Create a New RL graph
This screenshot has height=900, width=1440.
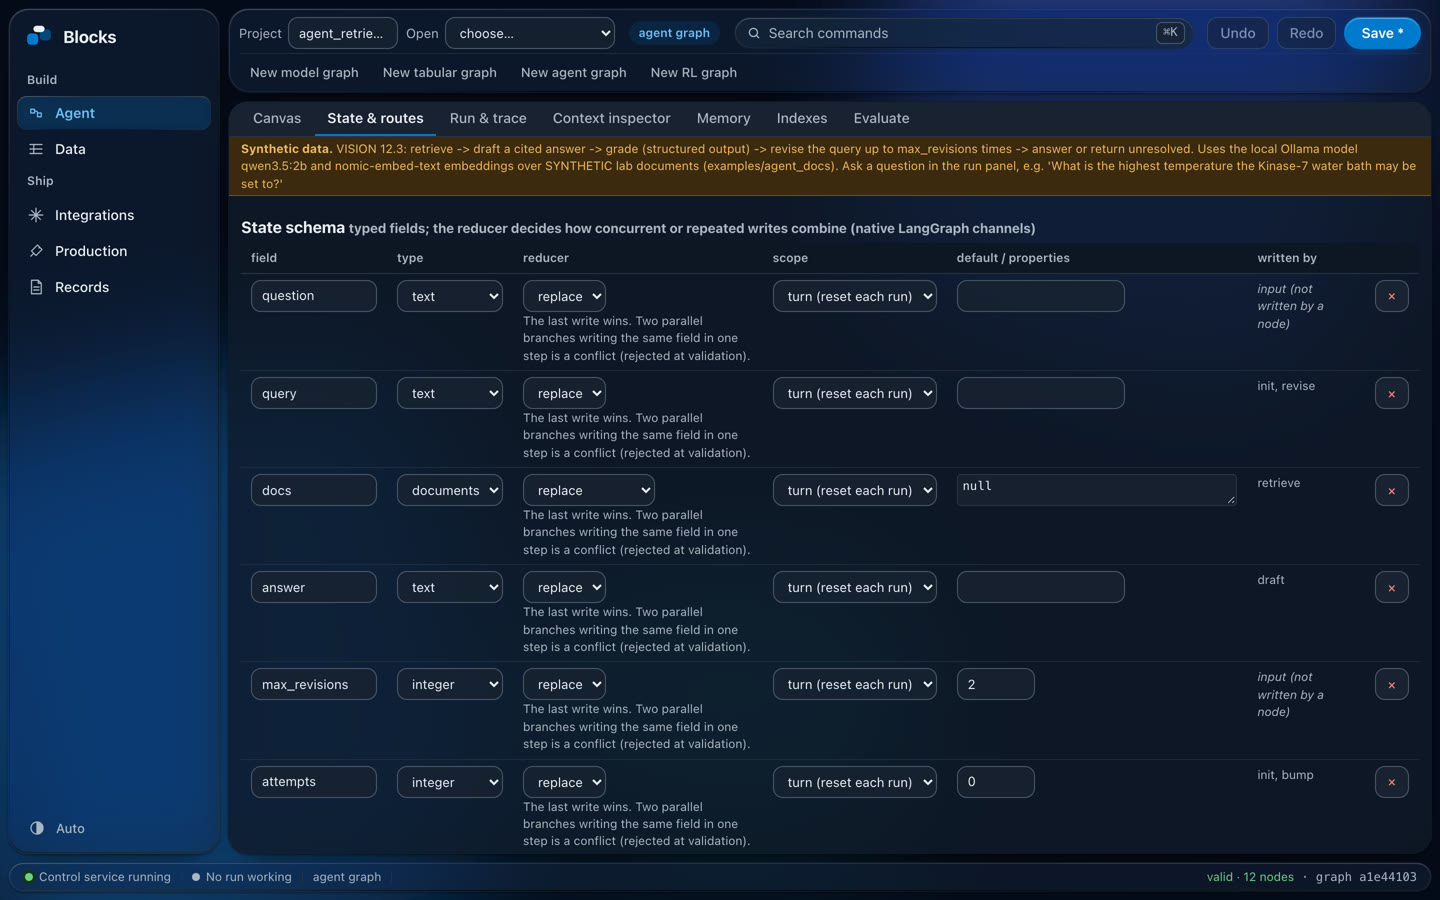pos(694,72)
